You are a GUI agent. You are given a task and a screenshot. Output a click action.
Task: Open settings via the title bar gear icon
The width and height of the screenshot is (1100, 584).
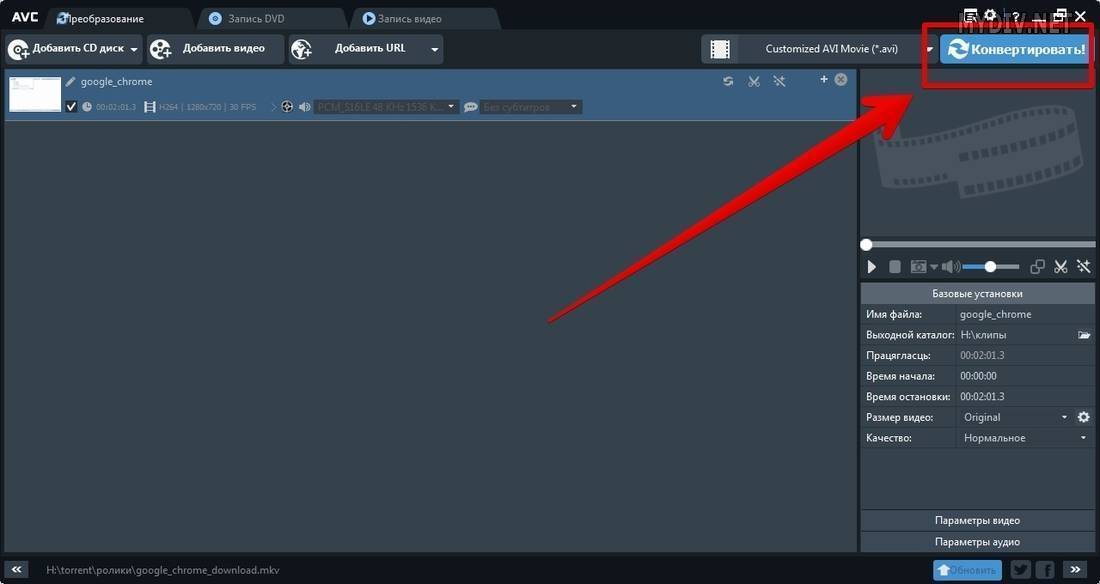pyautogui.click(x=991, y=15)
